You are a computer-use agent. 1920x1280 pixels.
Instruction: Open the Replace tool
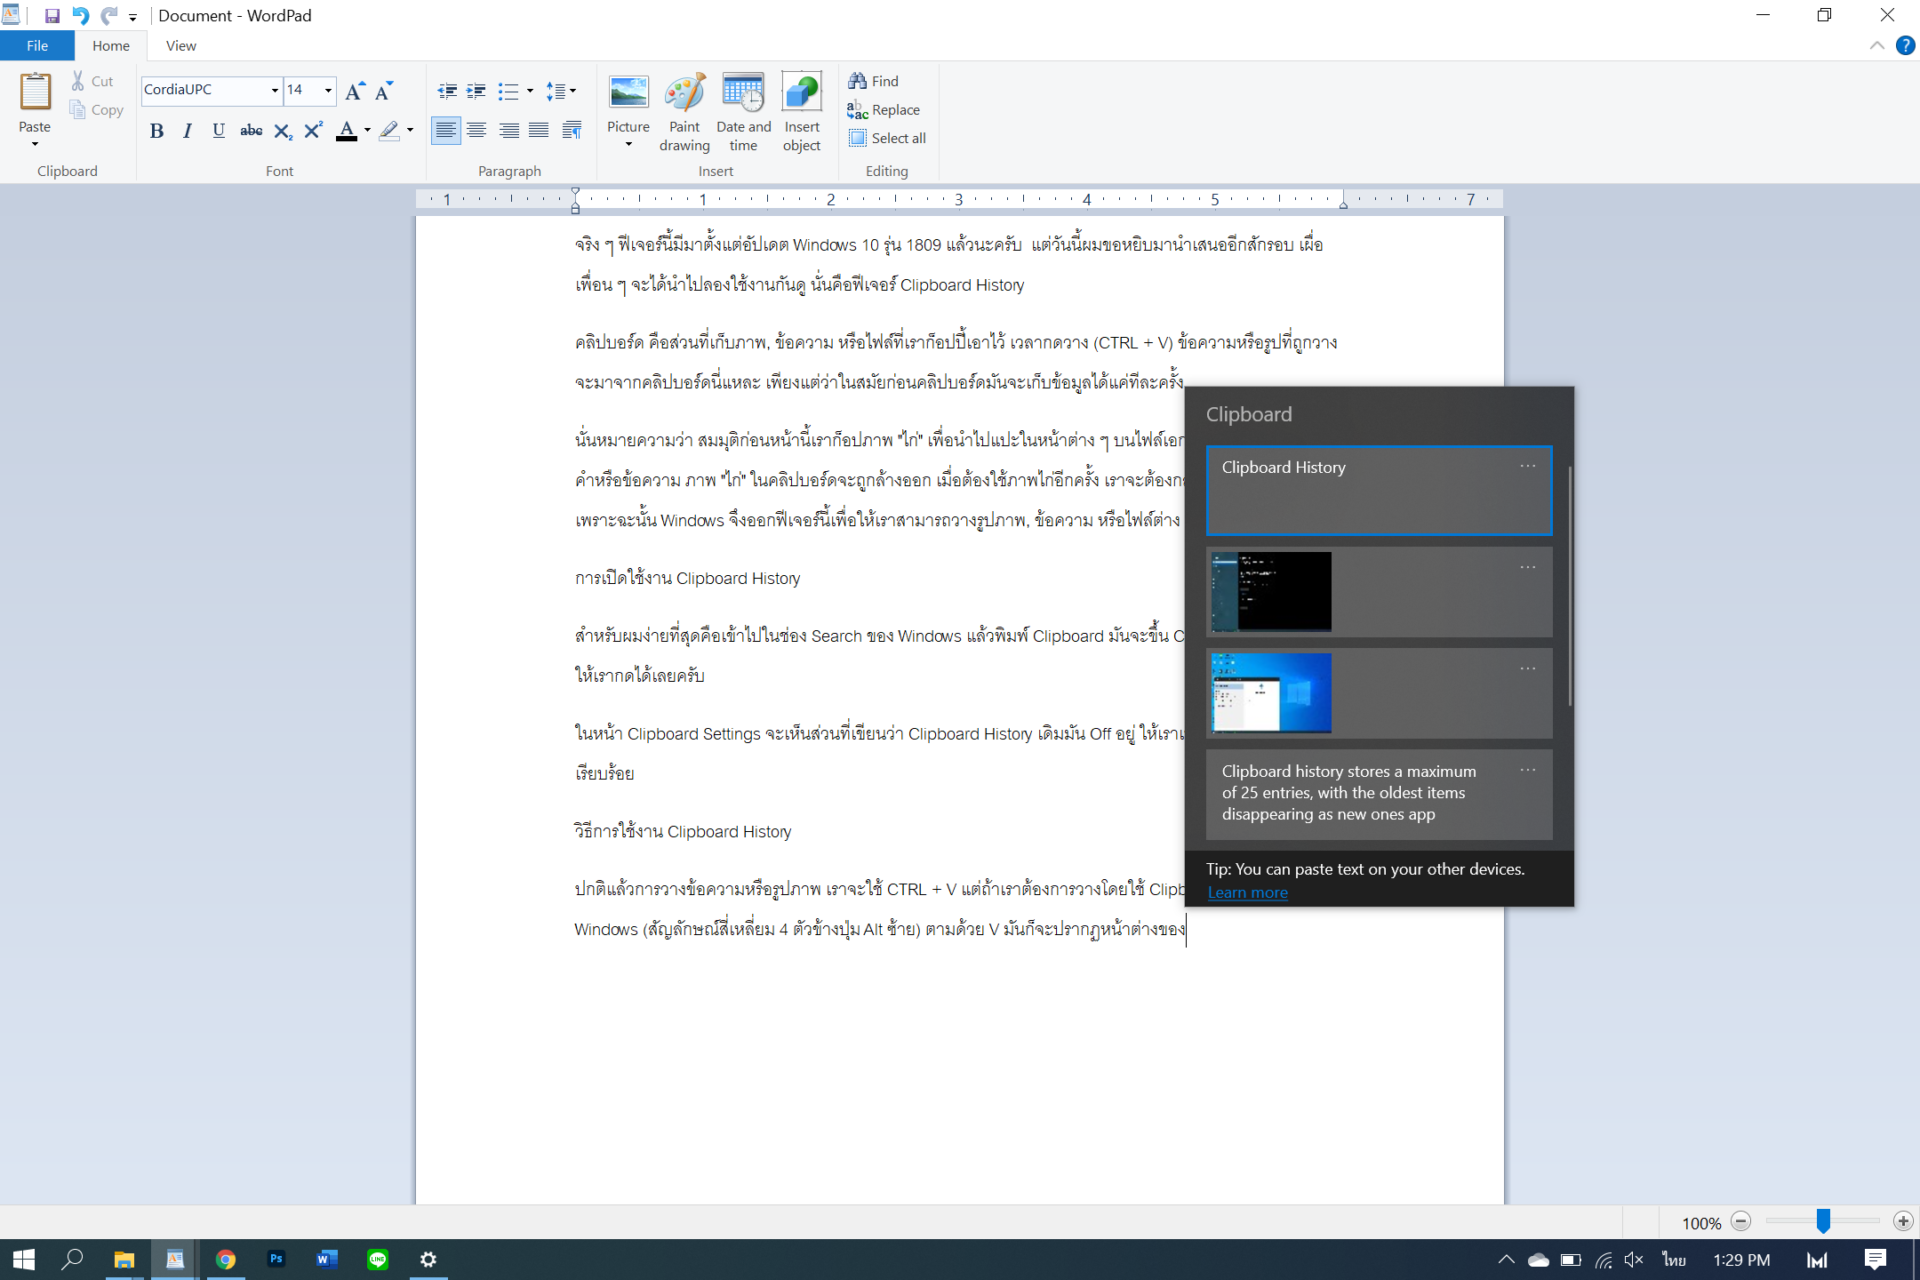click(x=884, y=109)
